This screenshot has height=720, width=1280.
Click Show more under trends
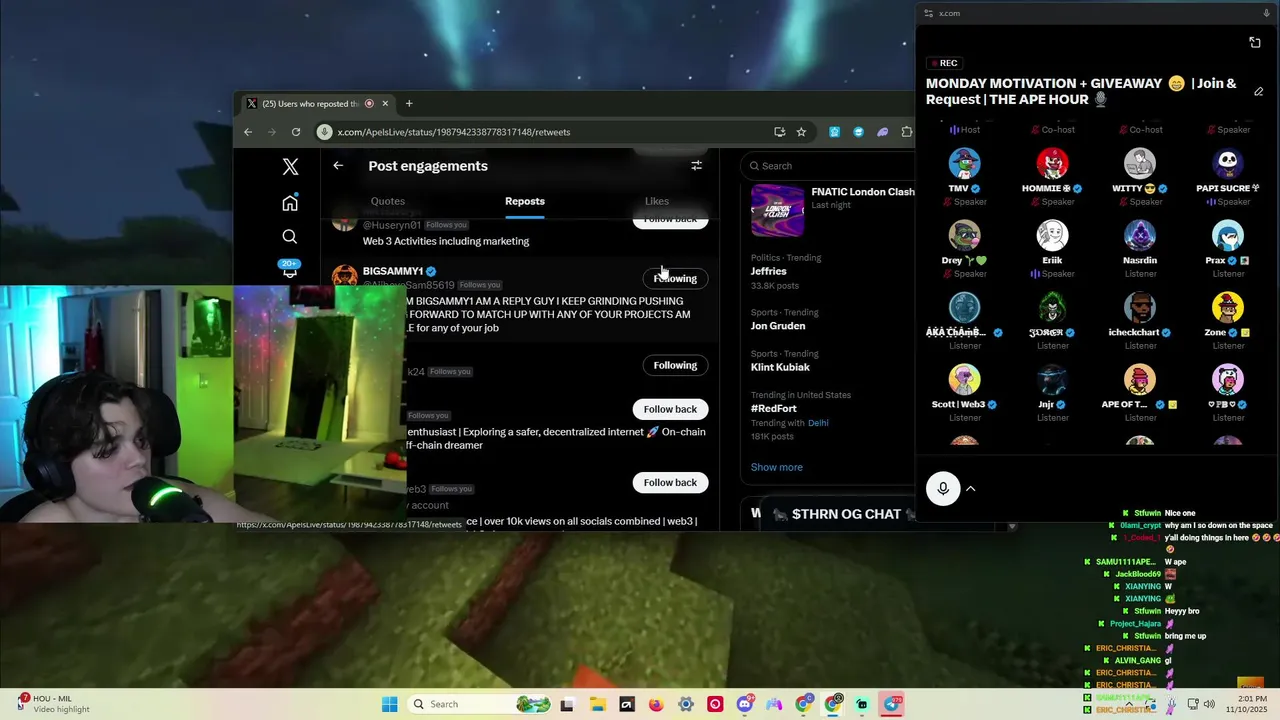click(777, 467)
